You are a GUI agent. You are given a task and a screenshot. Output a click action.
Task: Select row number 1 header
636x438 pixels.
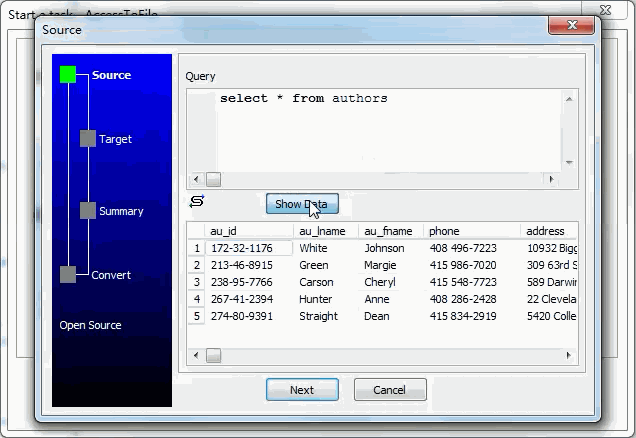(x=197, y=248)
